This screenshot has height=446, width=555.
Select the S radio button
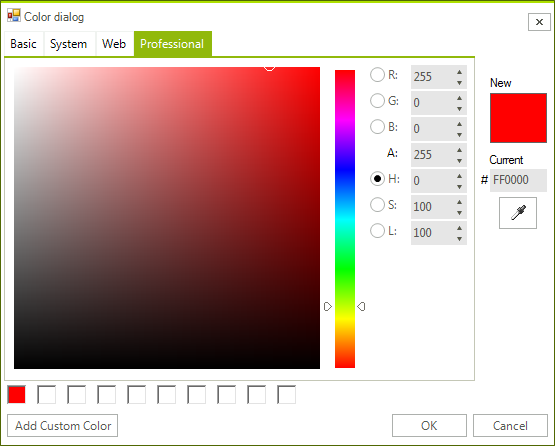(377, 205)
